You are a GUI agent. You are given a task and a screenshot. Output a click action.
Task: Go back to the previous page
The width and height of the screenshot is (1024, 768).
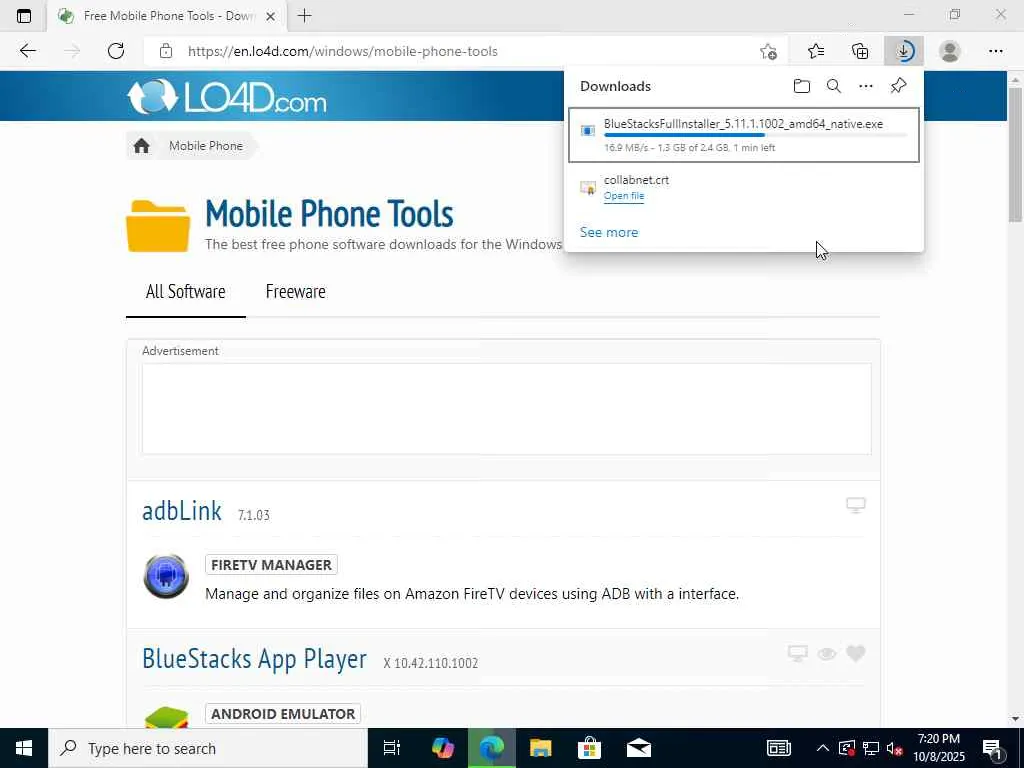click(27, 51)
